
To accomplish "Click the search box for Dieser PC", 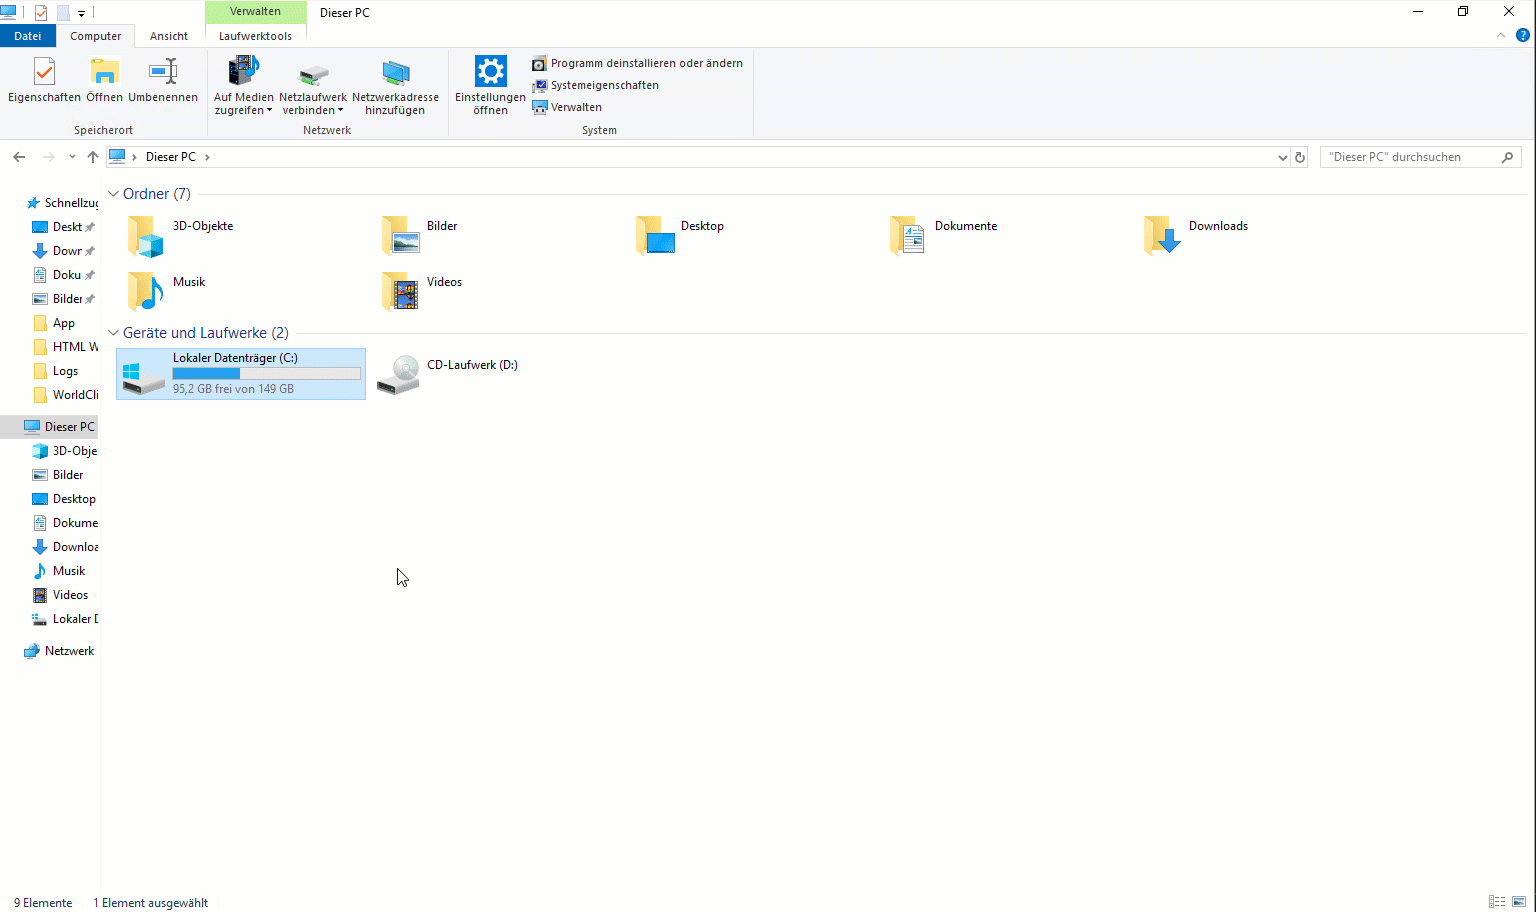I will pos(1410,157).
